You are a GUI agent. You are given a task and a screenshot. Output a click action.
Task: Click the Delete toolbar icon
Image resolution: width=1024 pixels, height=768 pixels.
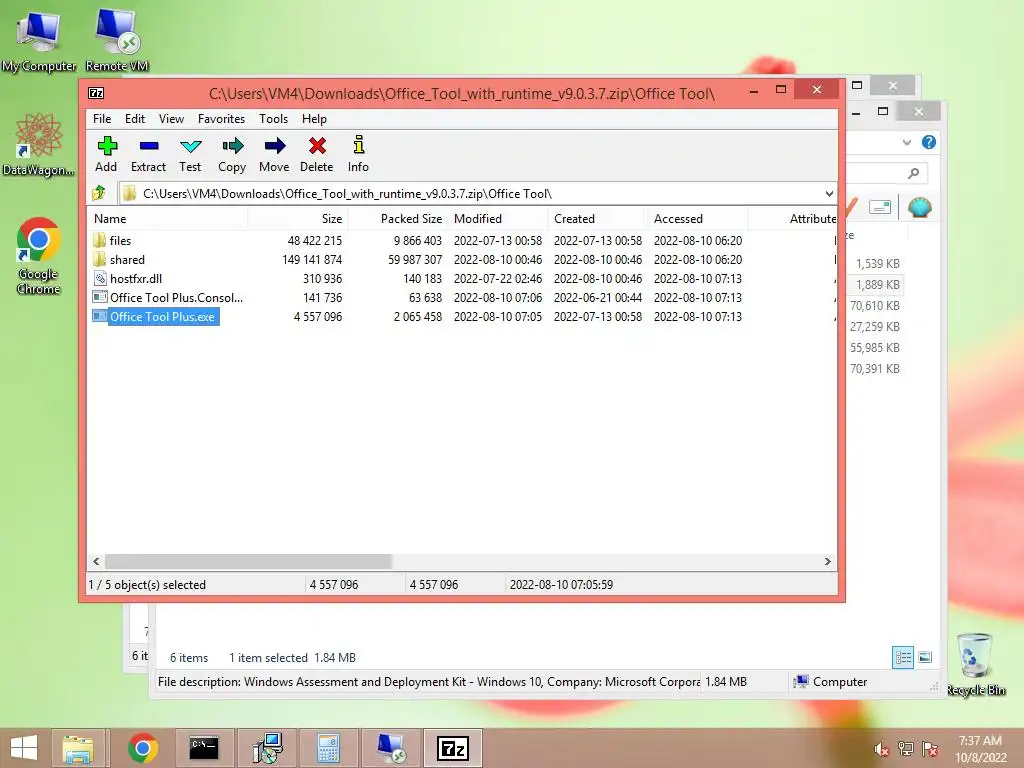pos(317,155)
